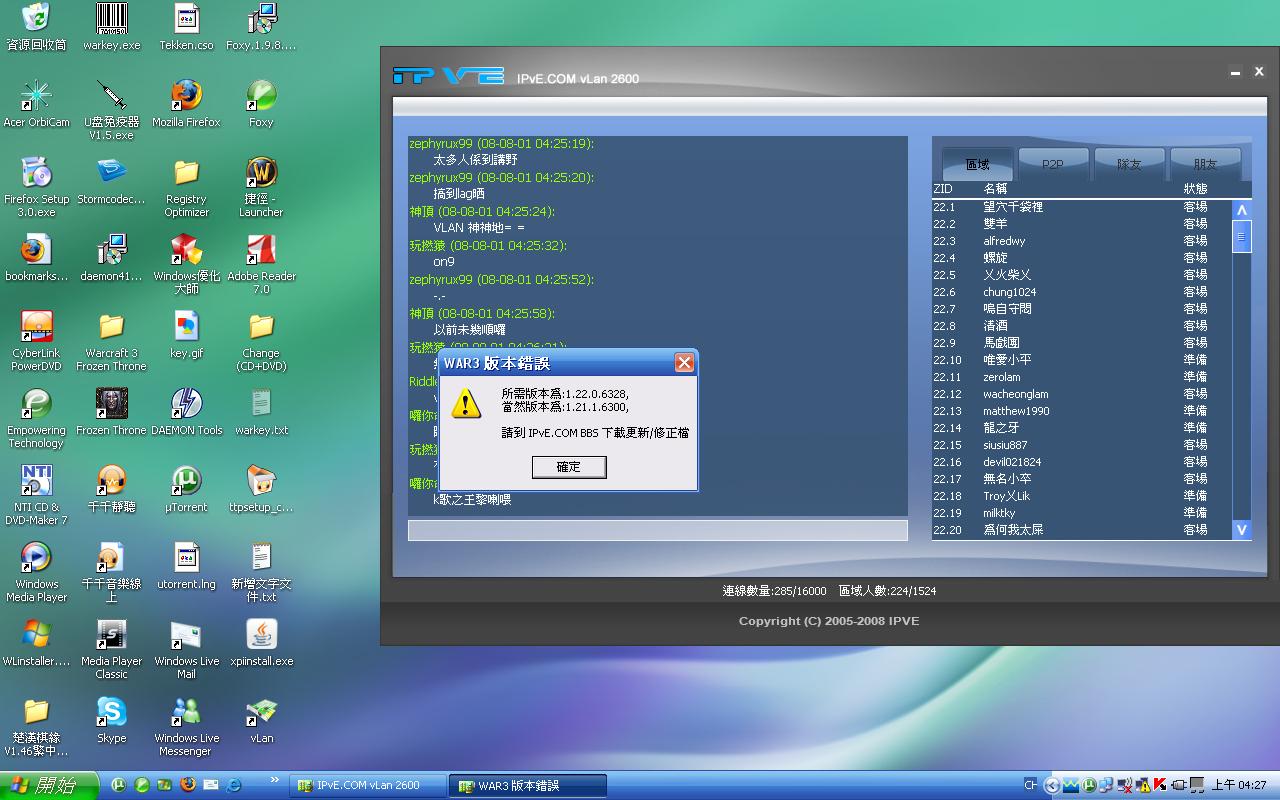
Task: Click the up arrow of the list scrollbar
Action: [x=1241, y=208]
